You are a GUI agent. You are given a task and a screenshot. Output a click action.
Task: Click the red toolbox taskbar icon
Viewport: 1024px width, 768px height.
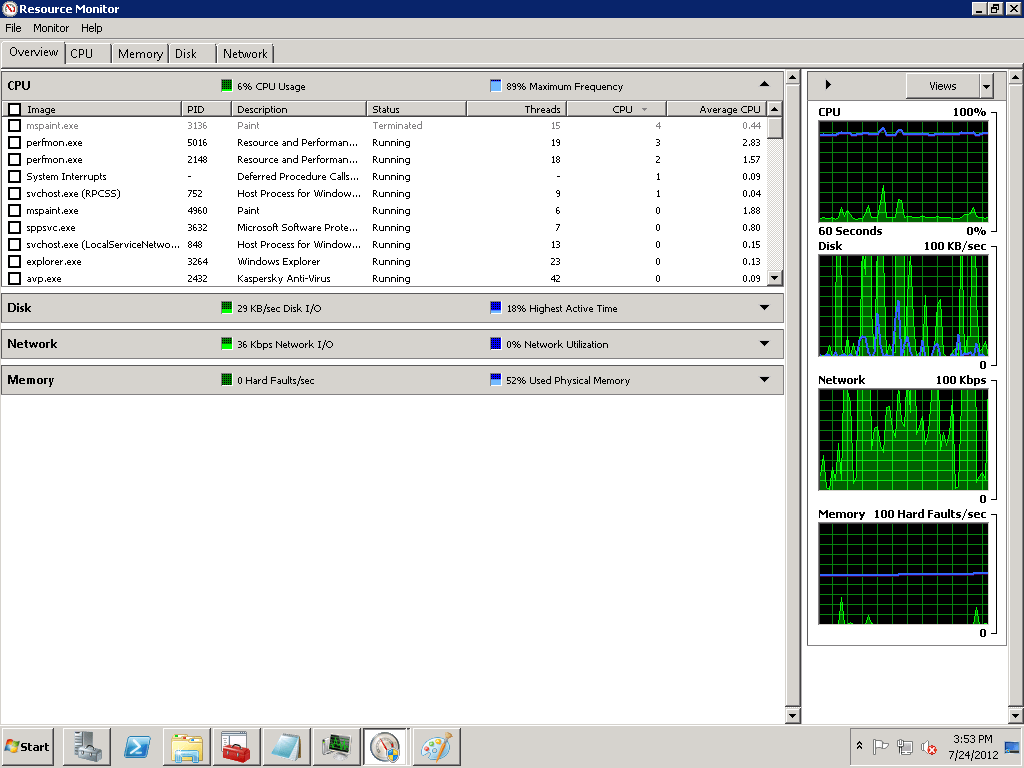pyautogui.click(x=236, y=746)
